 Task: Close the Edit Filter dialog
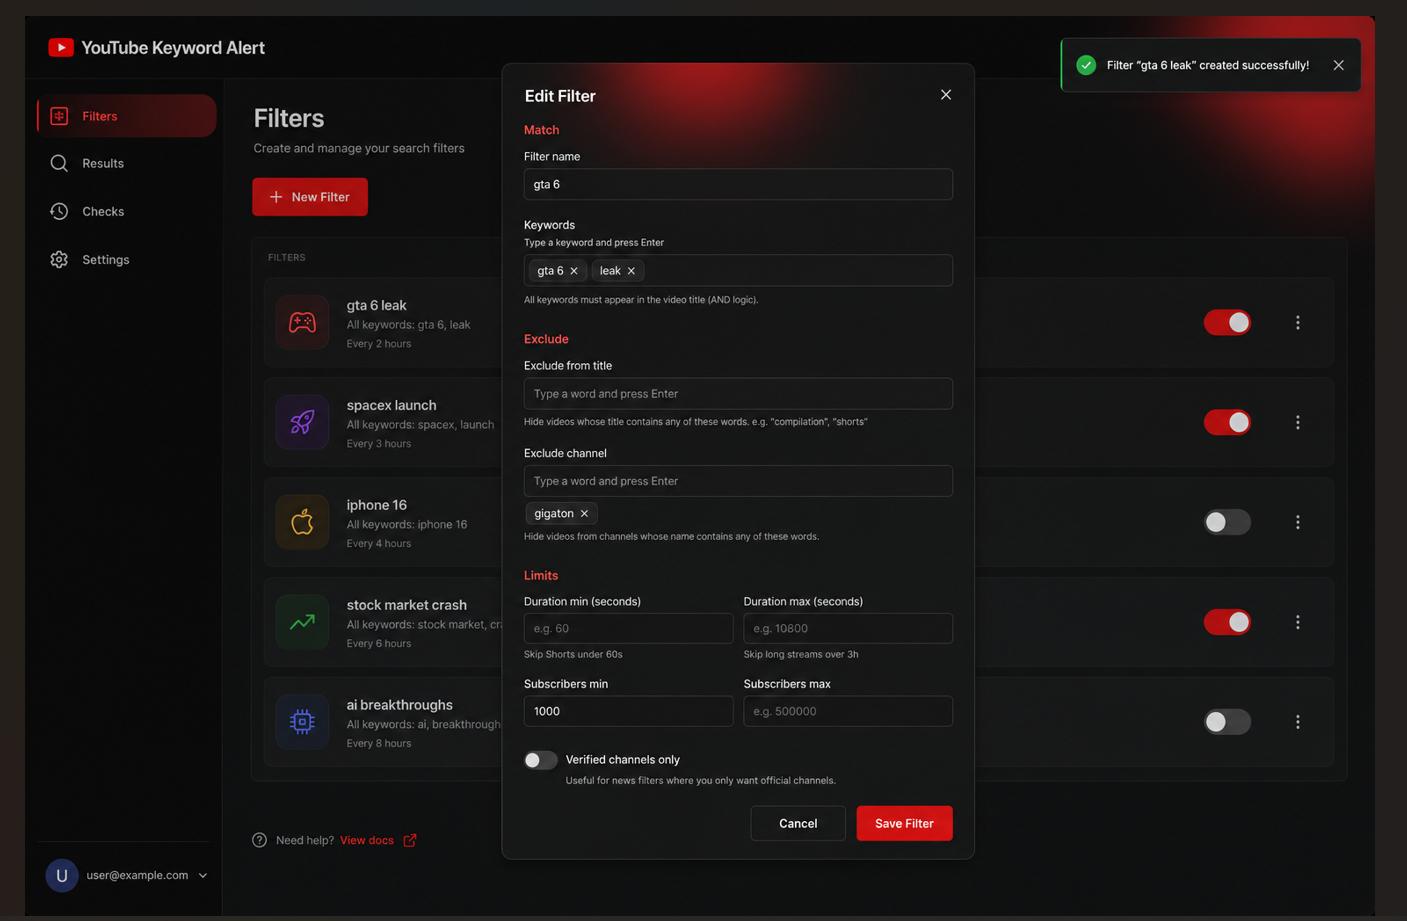[x=946, y=95]
